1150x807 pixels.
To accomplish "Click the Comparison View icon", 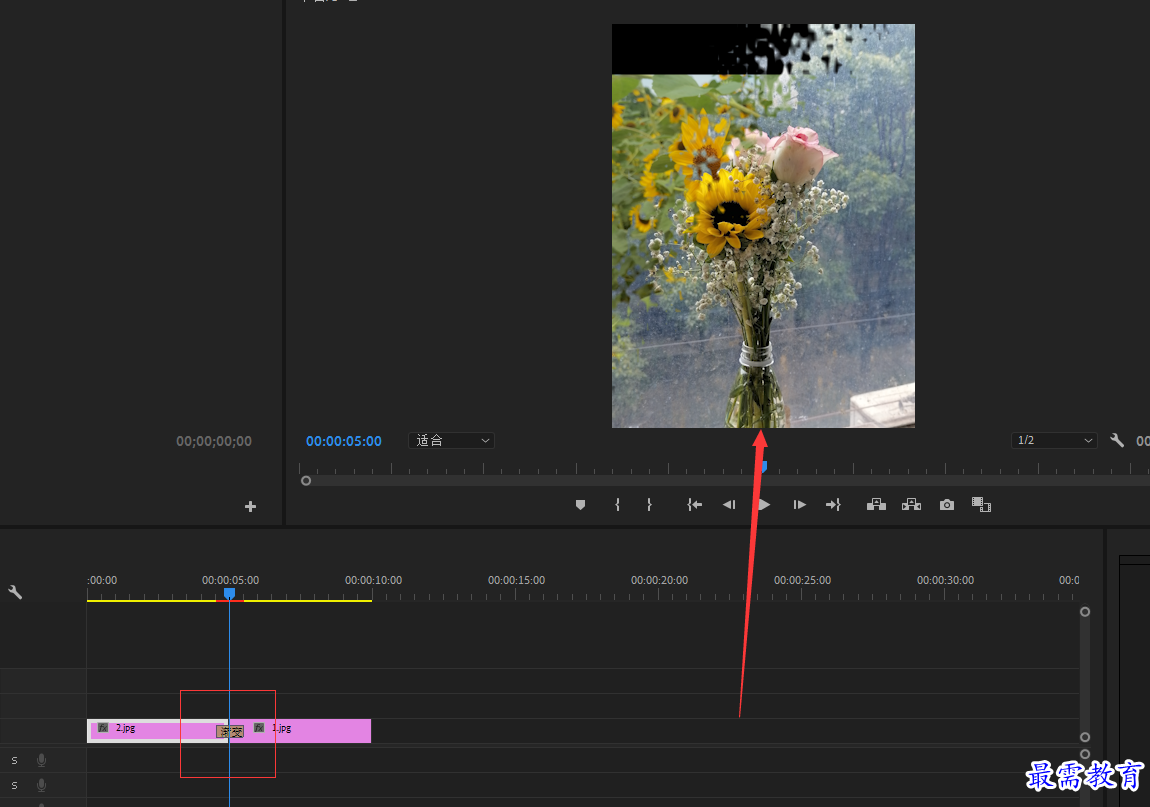I will click(981, 505).
